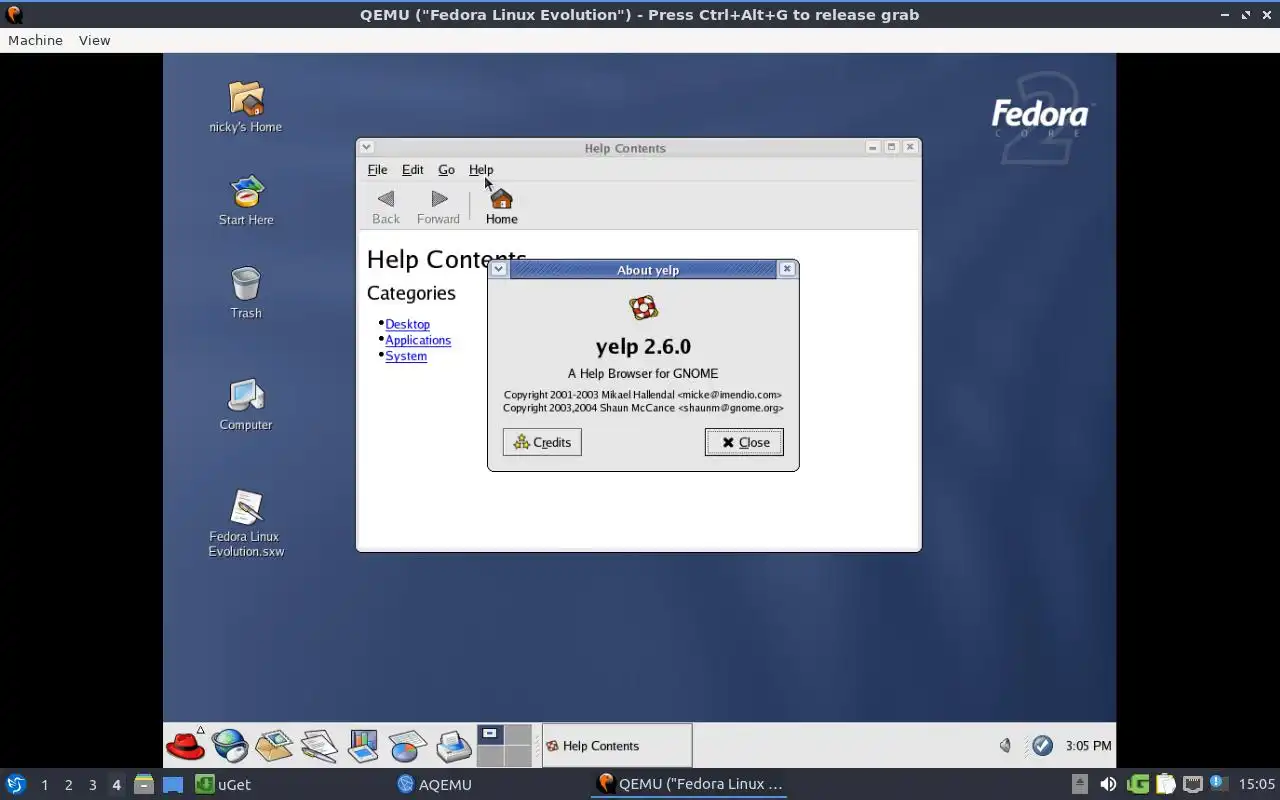Launch email client from Fedora panel
The width and height of the screenshot is (1280, 800).
274,745
